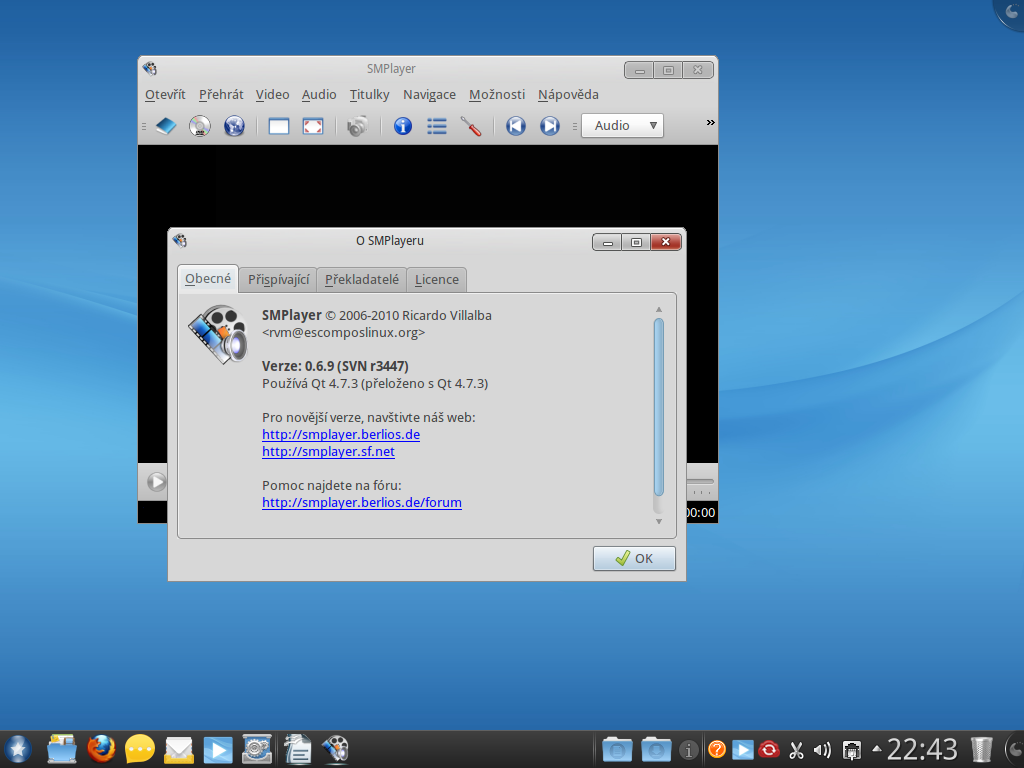1024x768 pixels.
Task: Launch Firefox from the taskbar
Action: tap(101, 749)
